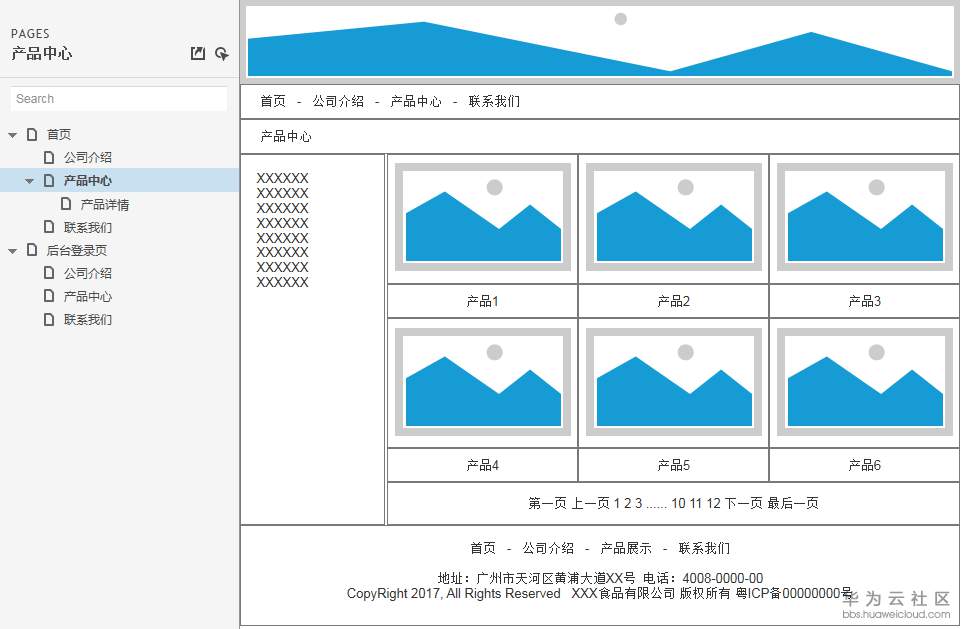
Task: Click page icon next to 产品详情
Action: coord(66,204)
